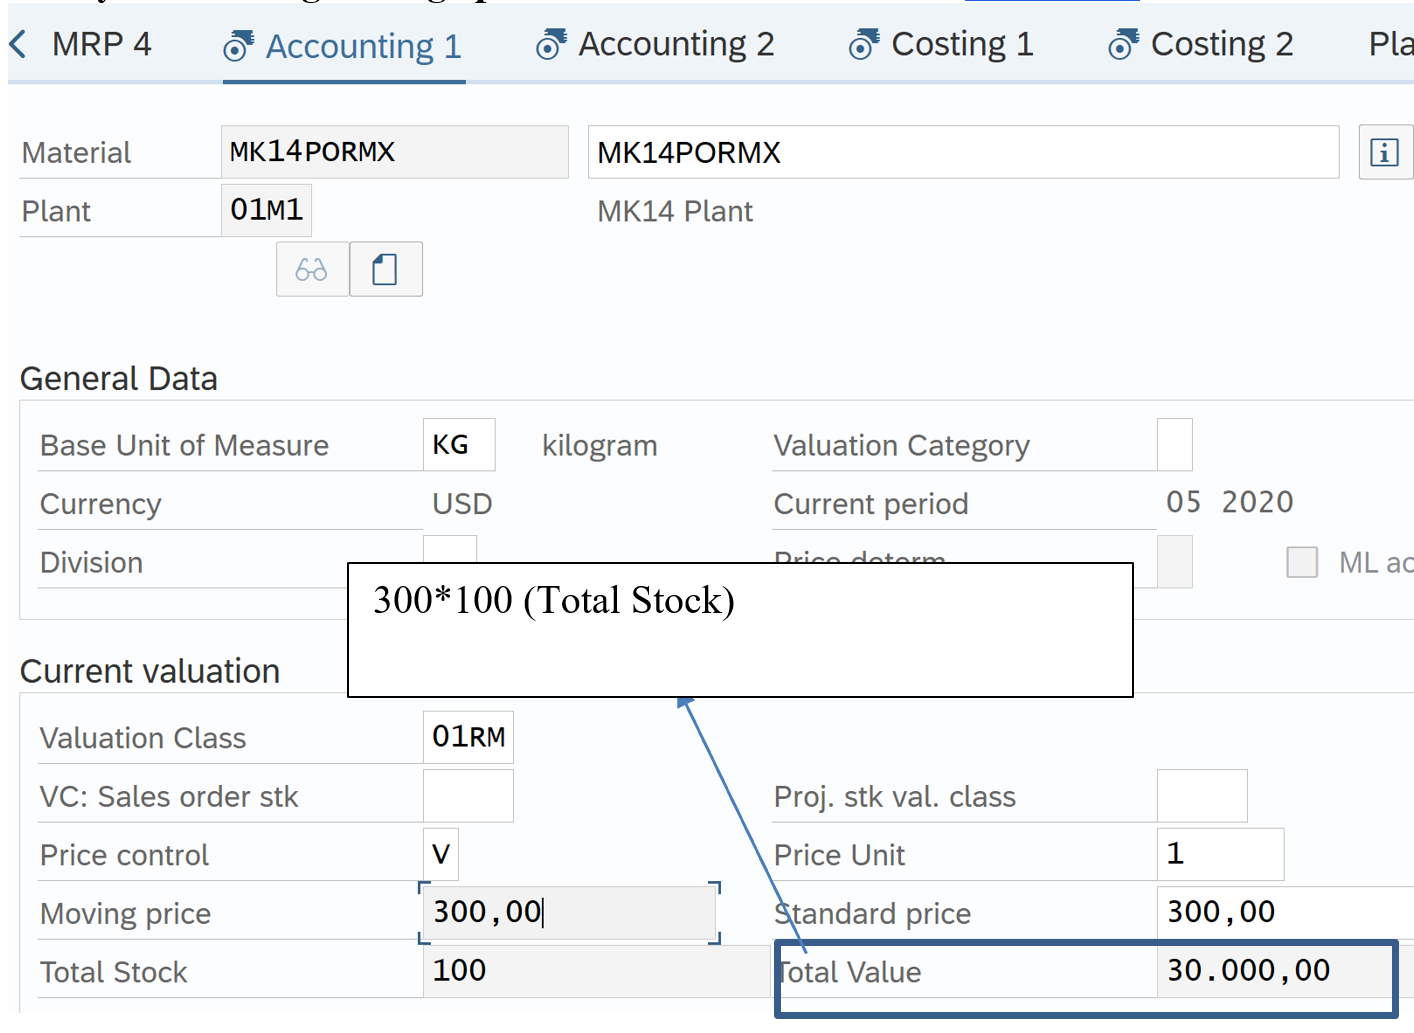The image size is (1414, 1033).
Task: Click the Costing 2 tab icon
Action: (1123, 45)
